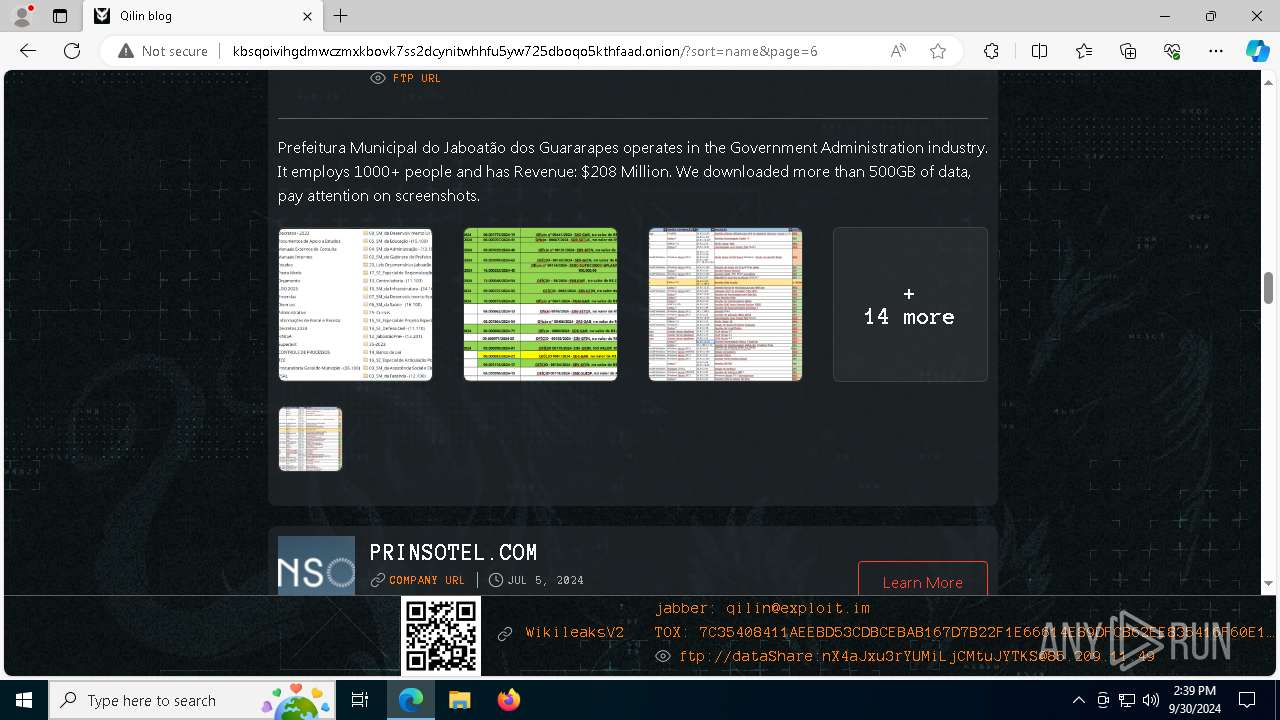Viewport: 1280px width, 720px height.
Task: Click the browser profile avatar
Action: click(22, 16)
